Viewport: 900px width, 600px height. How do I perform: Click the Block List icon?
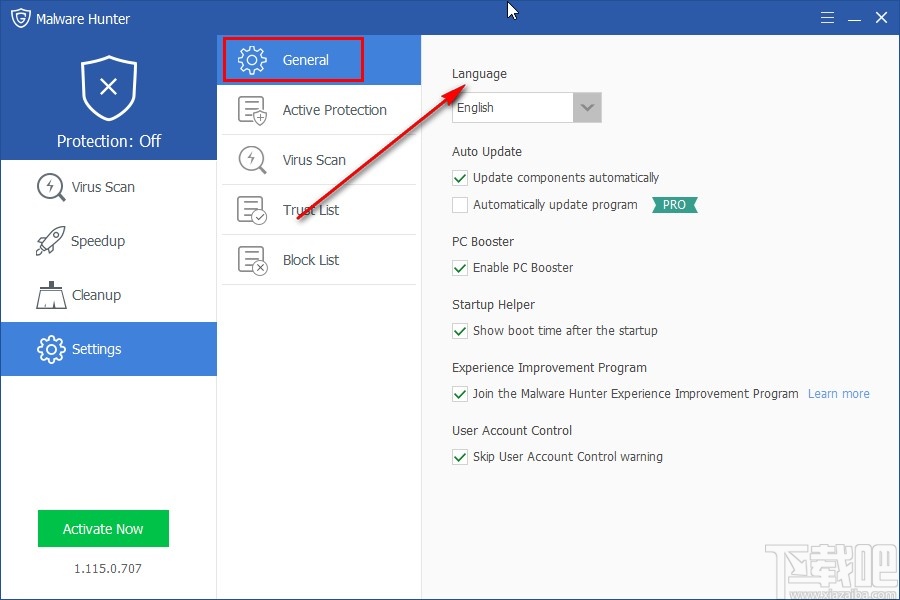point(252,259)
